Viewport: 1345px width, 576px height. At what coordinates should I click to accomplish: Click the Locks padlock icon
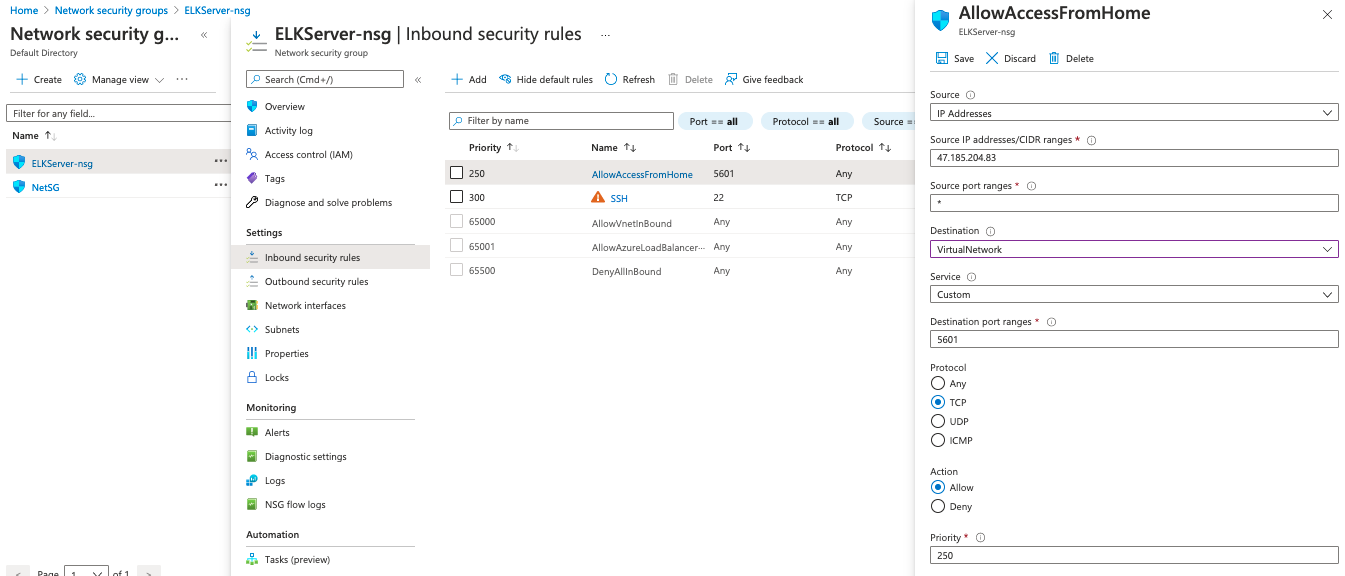coord(252,377)
